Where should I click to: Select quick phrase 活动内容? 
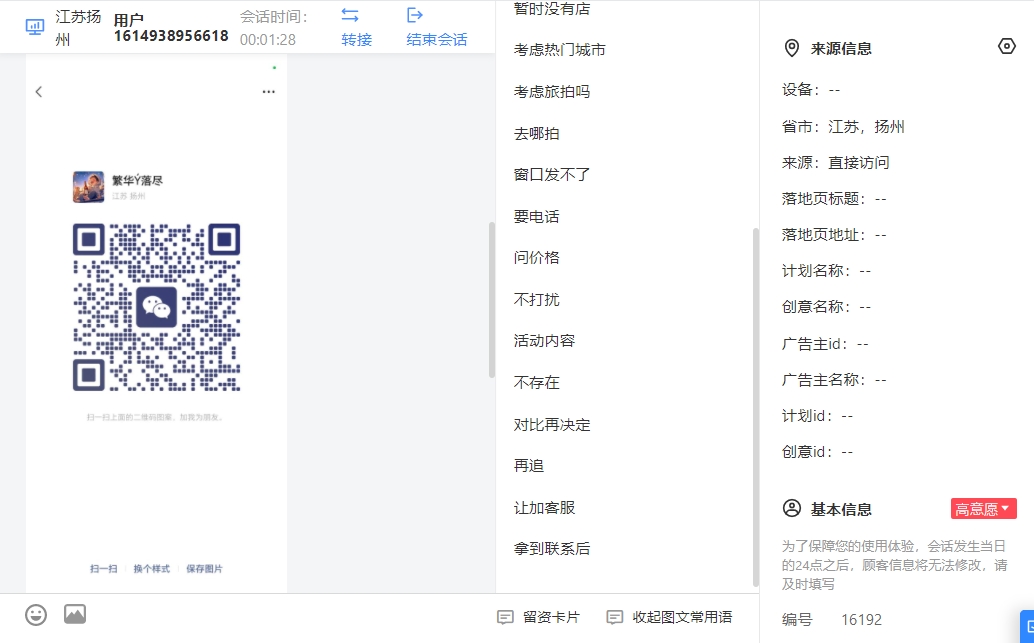pyautogui.click(x=544, y=341)
